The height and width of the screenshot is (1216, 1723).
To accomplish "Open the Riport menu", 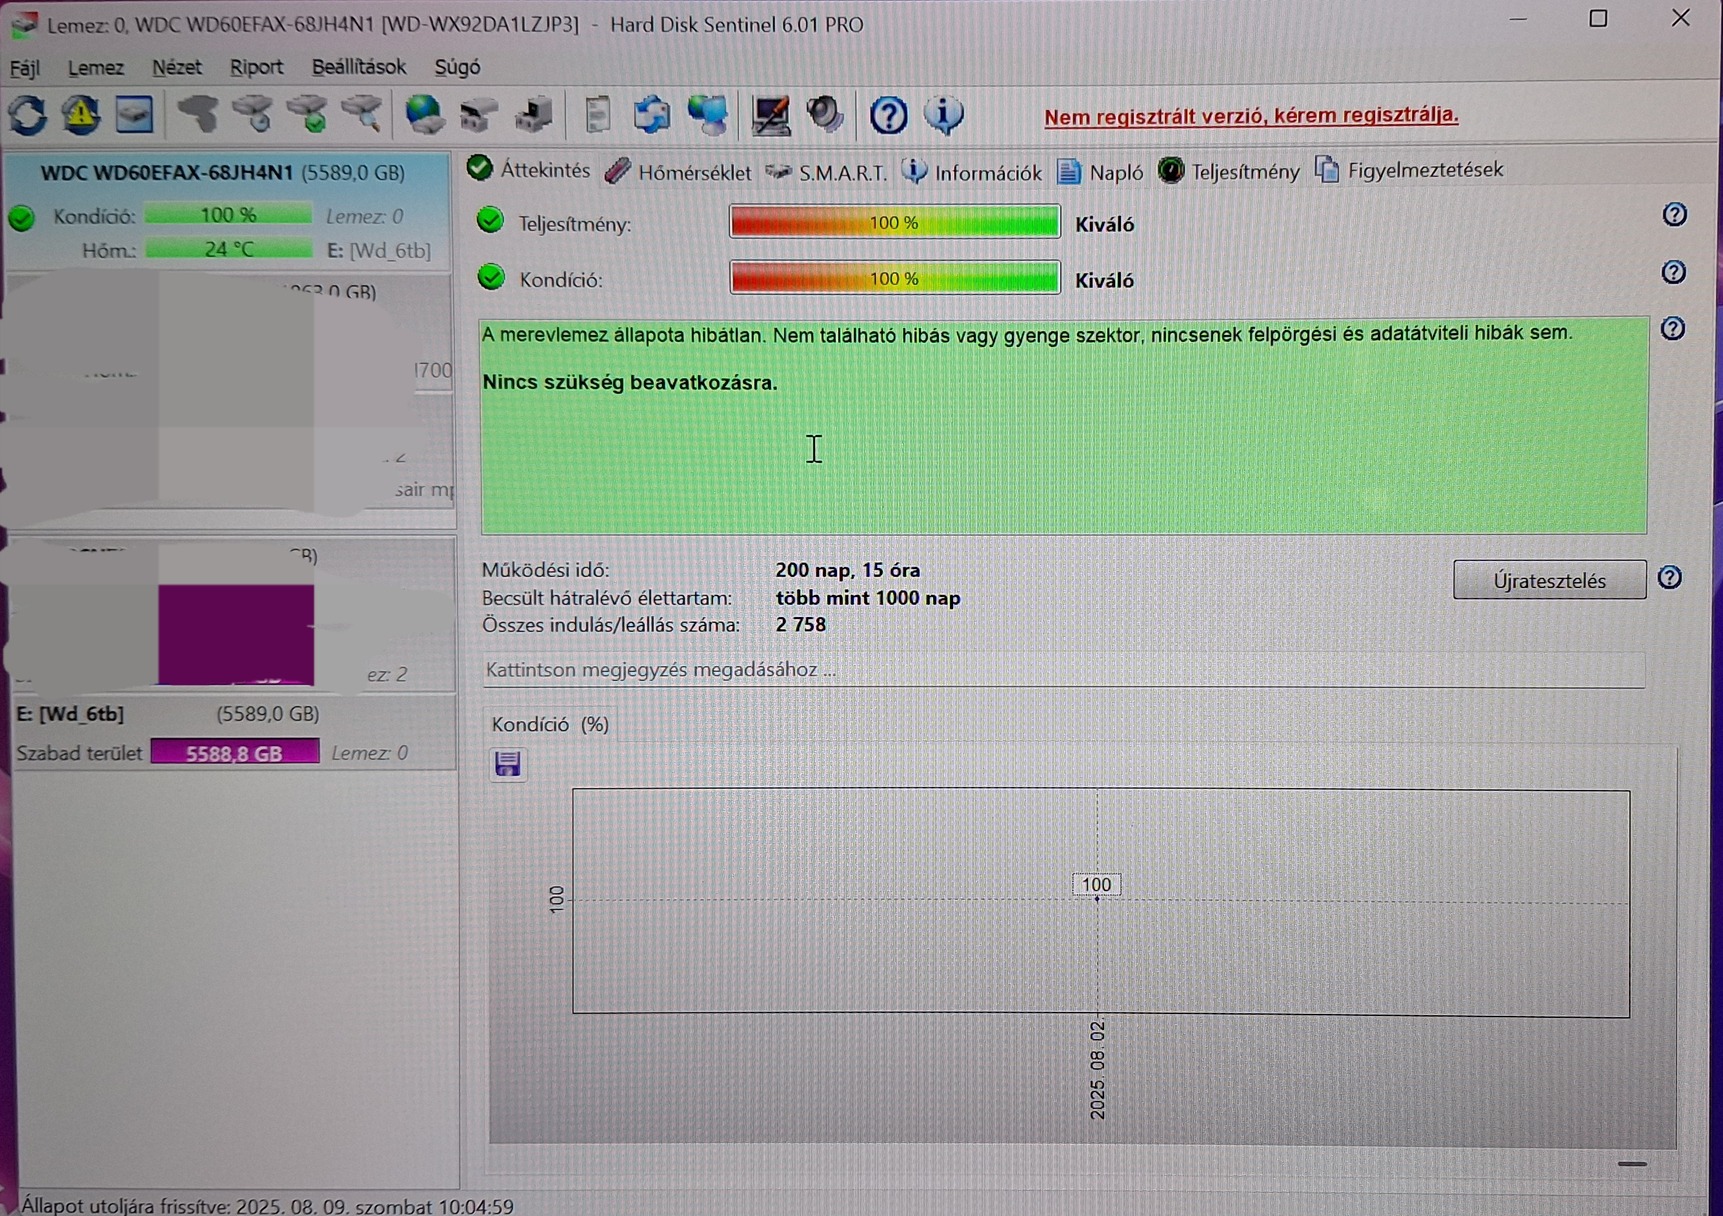I will tap(256, 68).
